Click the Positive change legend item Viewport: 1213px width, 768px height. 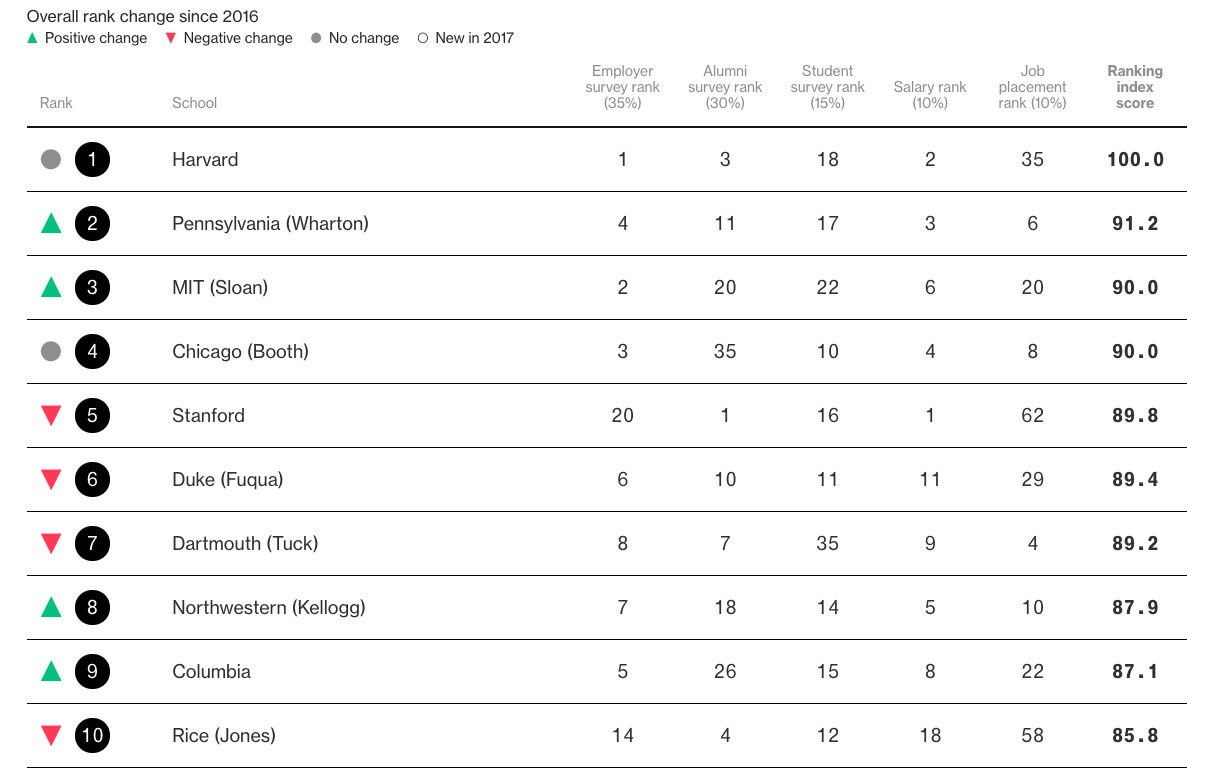tap(87, 38)
